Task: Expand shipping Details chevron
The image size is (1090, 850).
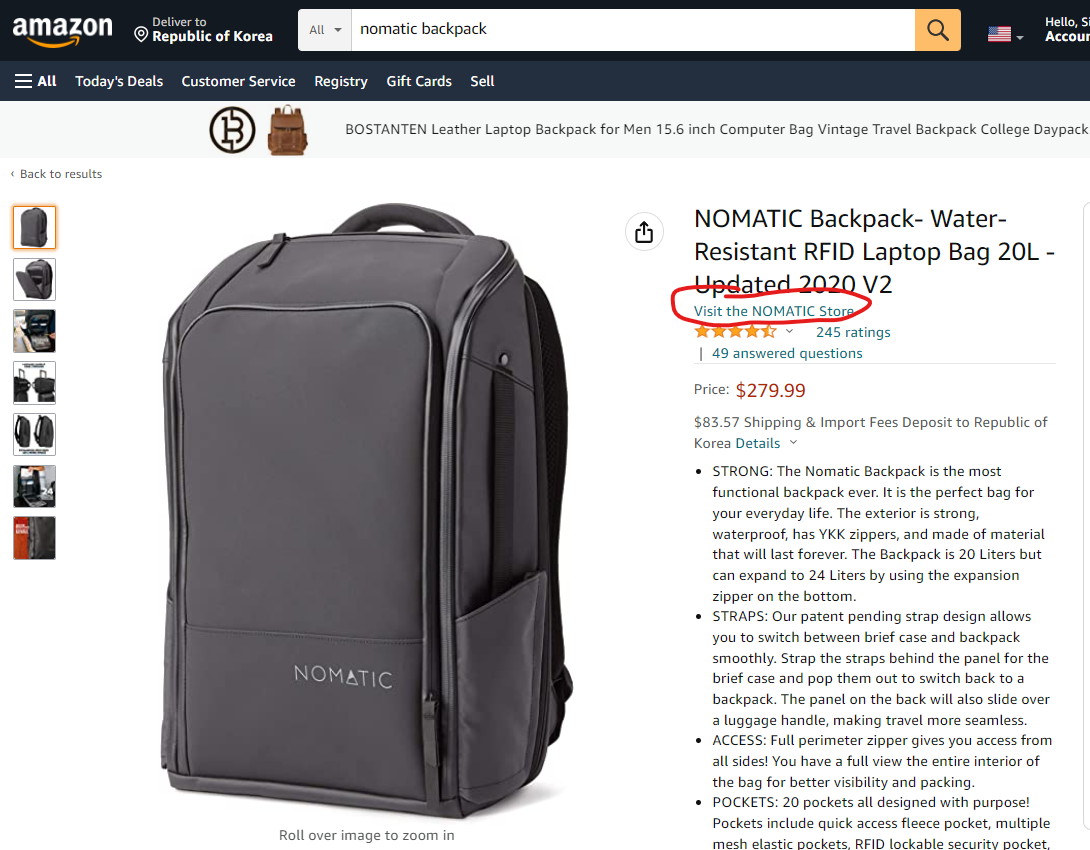Action: point(793,443)
